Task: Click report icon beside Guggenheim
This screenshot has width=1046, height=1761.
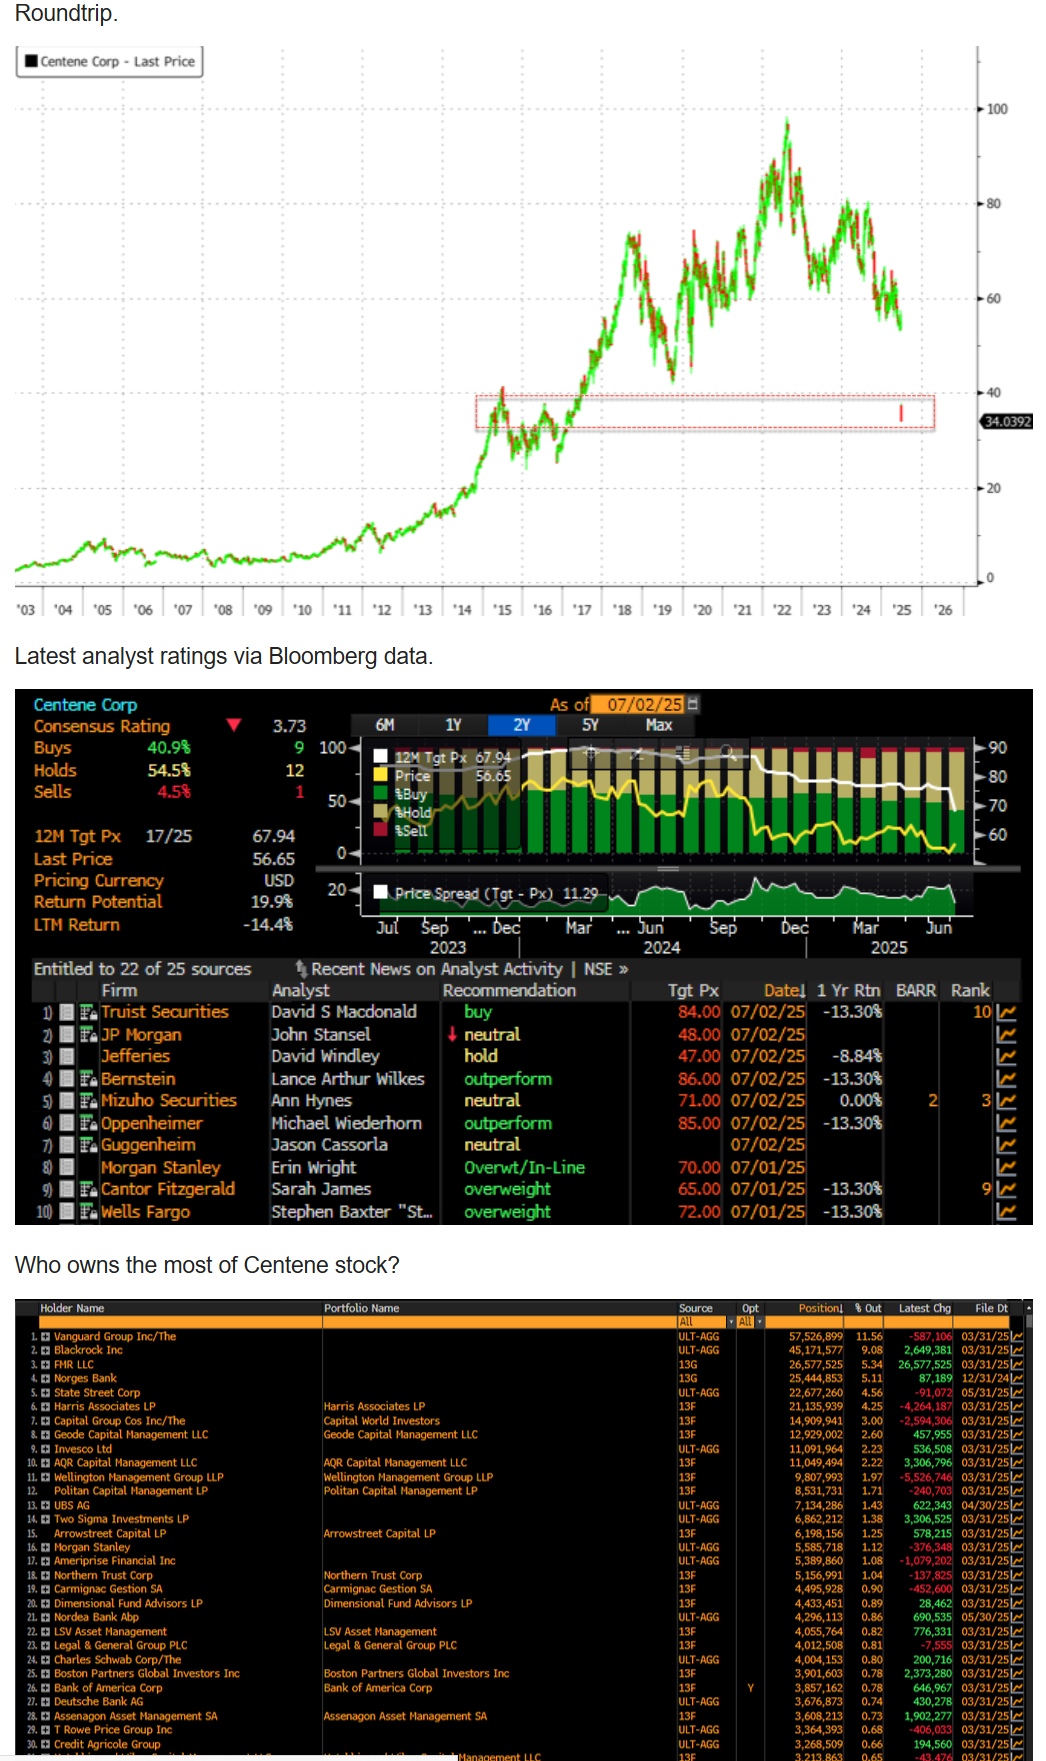Action: pos(88,1145)
